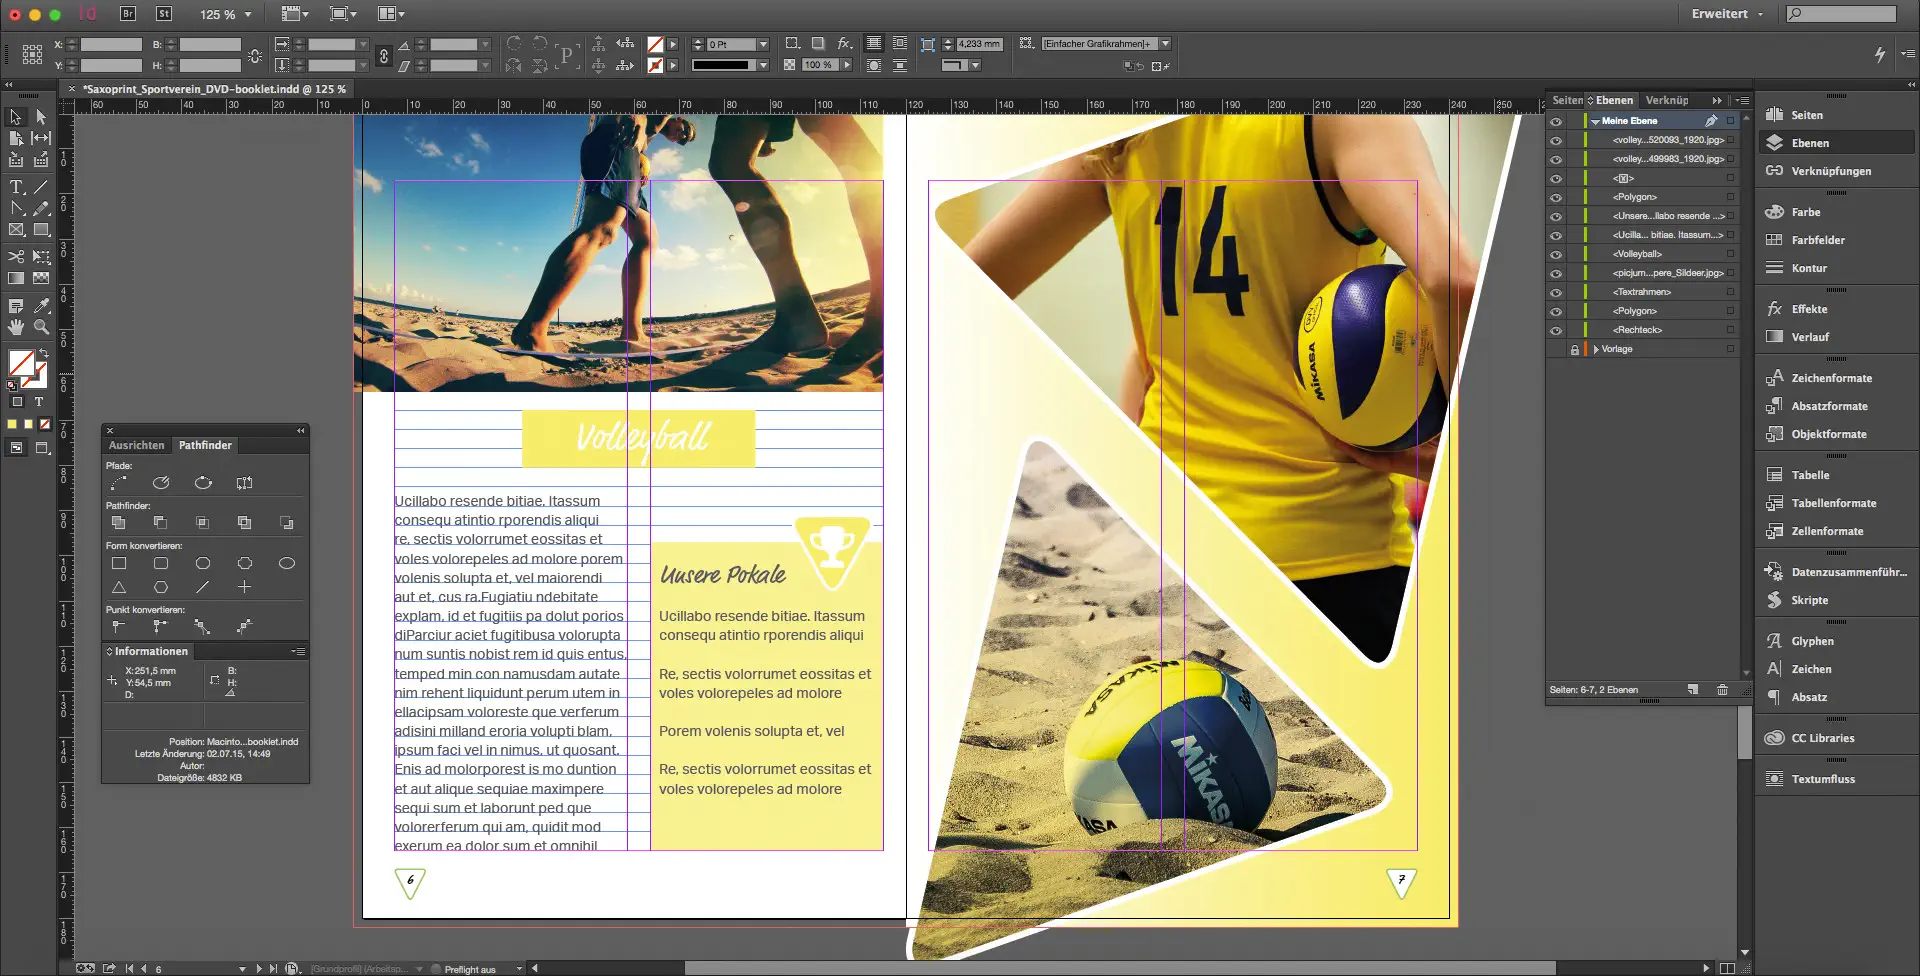Open Adobe Bridge via the Br icon
The image size is (1920, 976).
click(x=128, y=14)
